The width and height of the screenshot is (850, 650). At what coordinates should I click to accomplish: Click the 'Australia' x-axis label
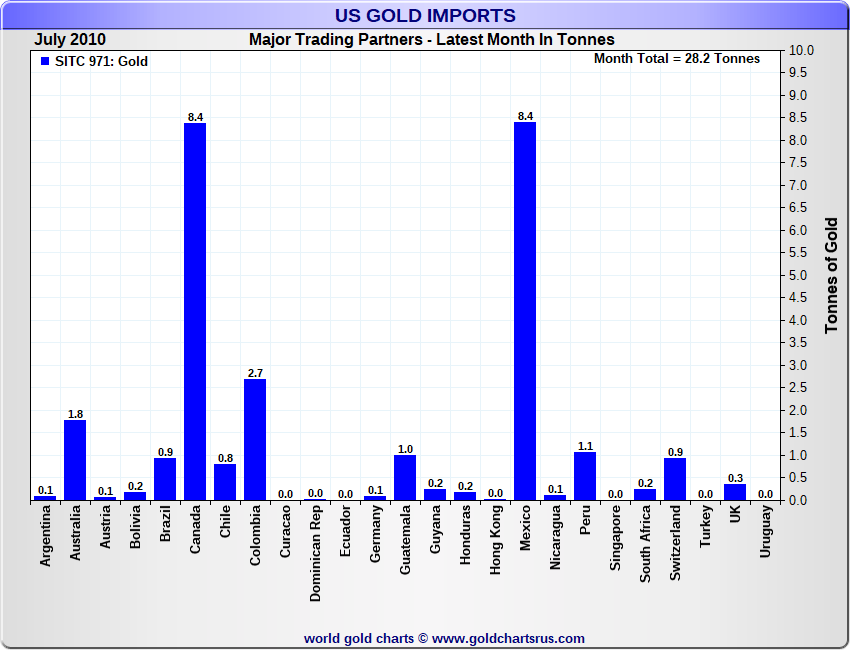75,532
